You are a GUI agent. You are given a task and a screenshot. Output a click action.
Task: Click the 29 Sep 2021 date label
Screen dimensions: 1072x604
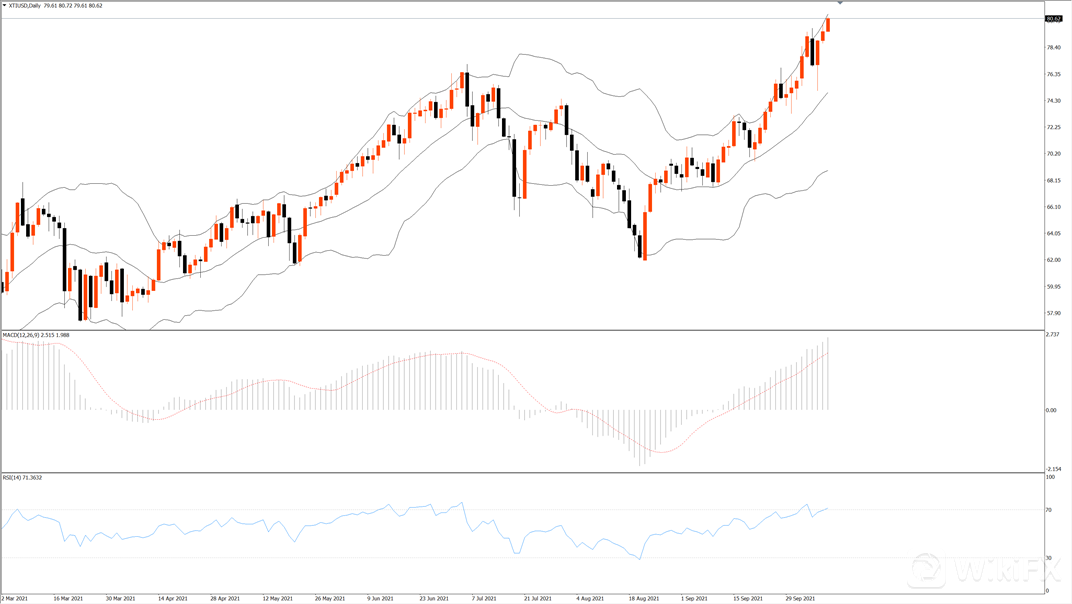point(798,598)
